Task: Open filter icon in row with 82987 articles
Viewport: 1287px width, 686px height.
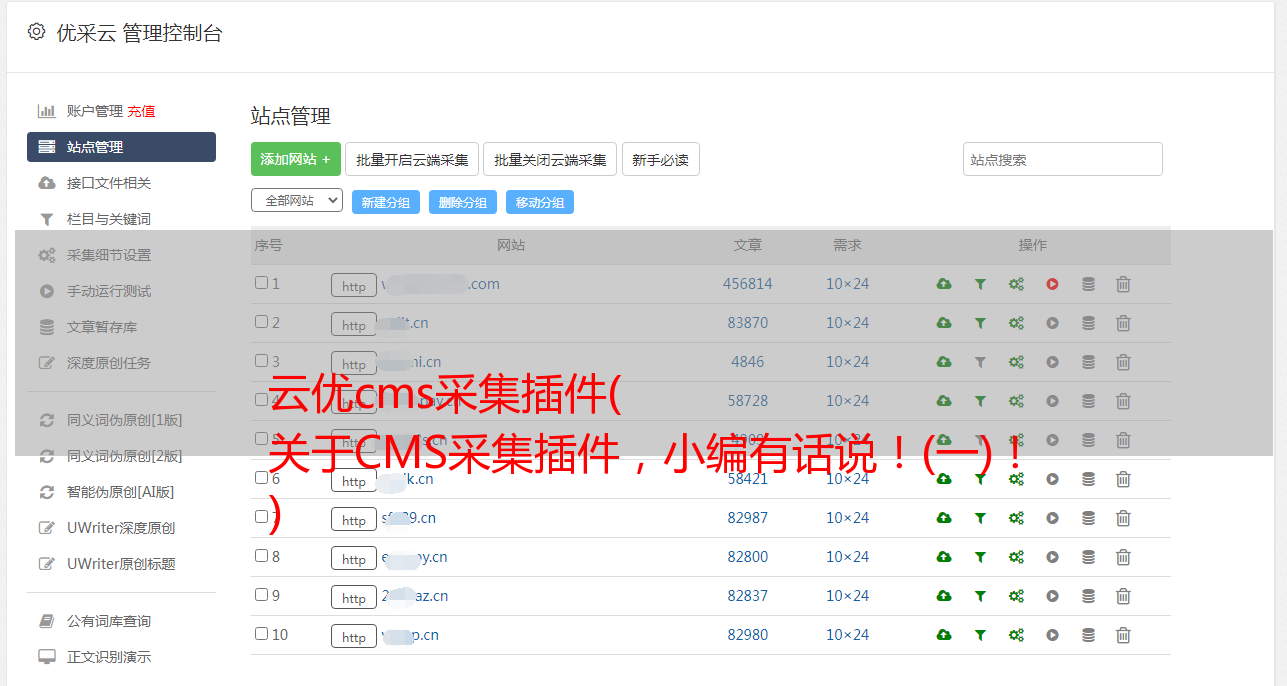Action: click(980, 518)
